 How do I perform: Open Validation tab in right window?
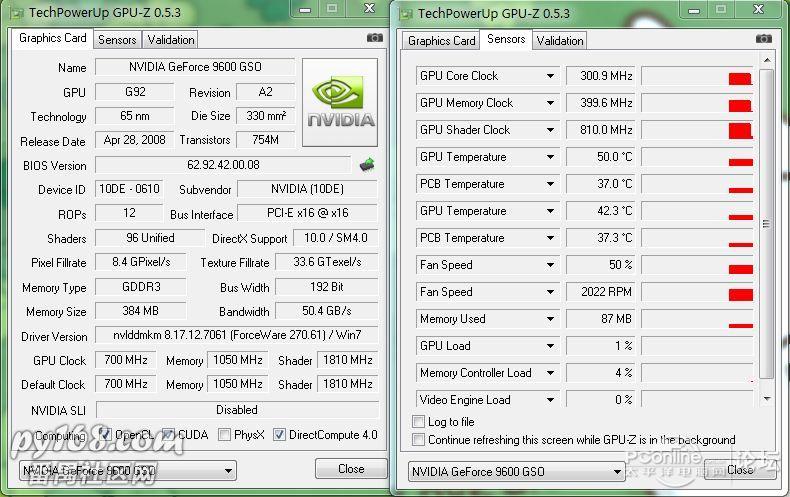[559, 41]
